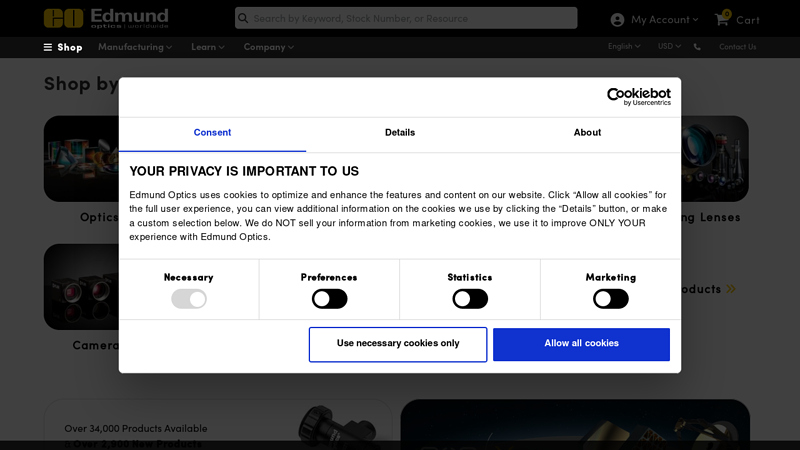Open the shopping cart icon
This screenshot has height=450, width=800.
[x=722, y=19]
